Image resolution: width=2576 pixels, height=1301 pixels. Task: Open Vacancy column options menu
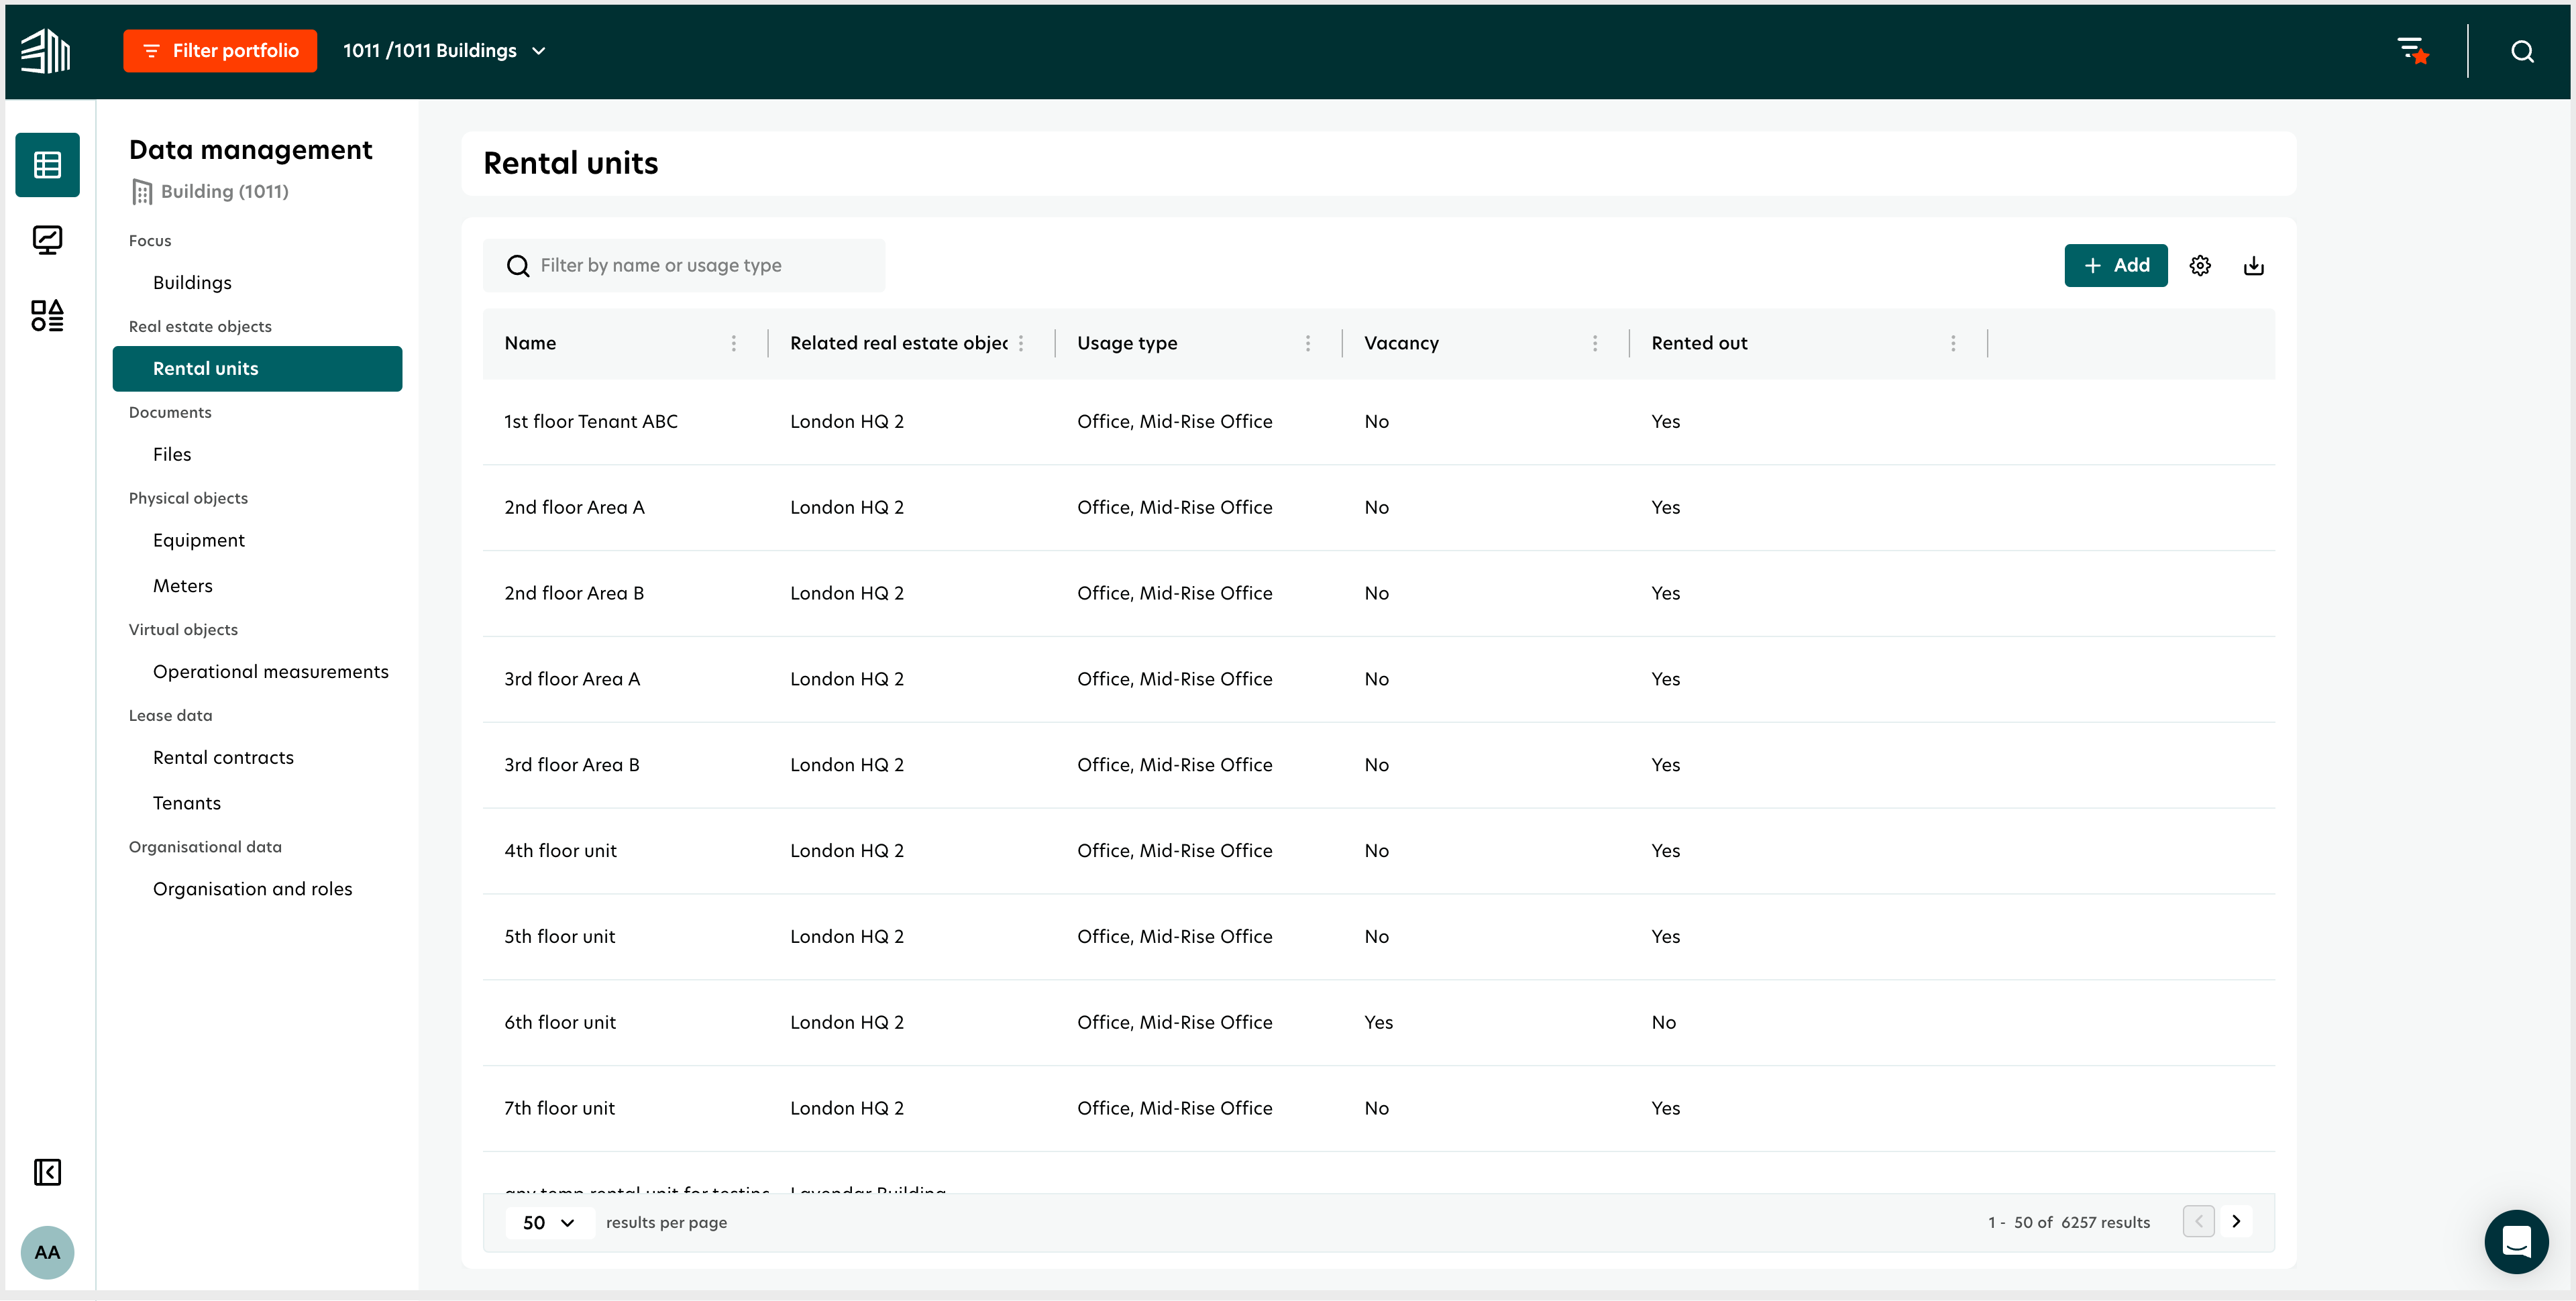1594,343
